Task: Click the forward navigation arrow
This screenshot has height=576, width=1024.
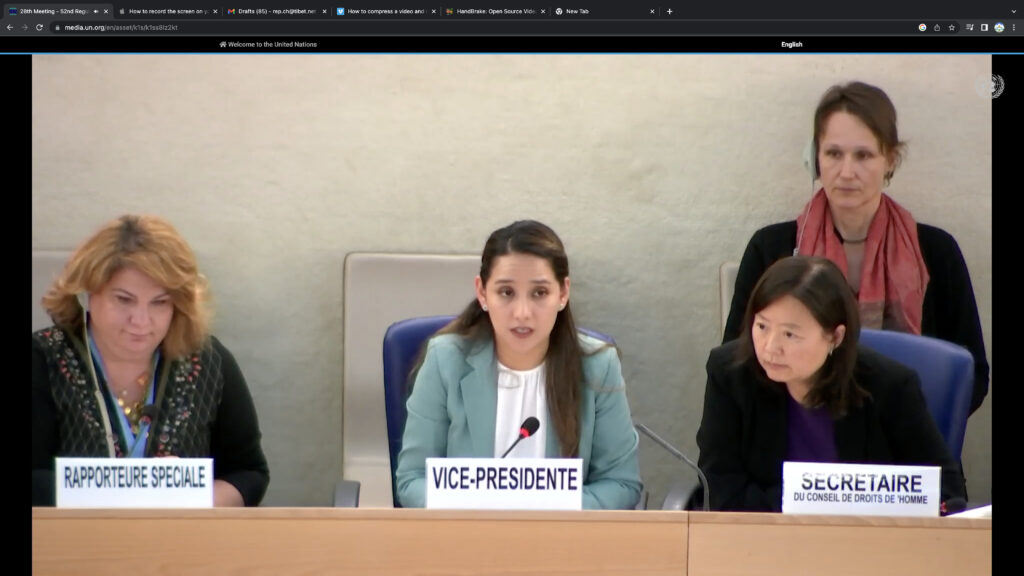Action: click(24, 27)
